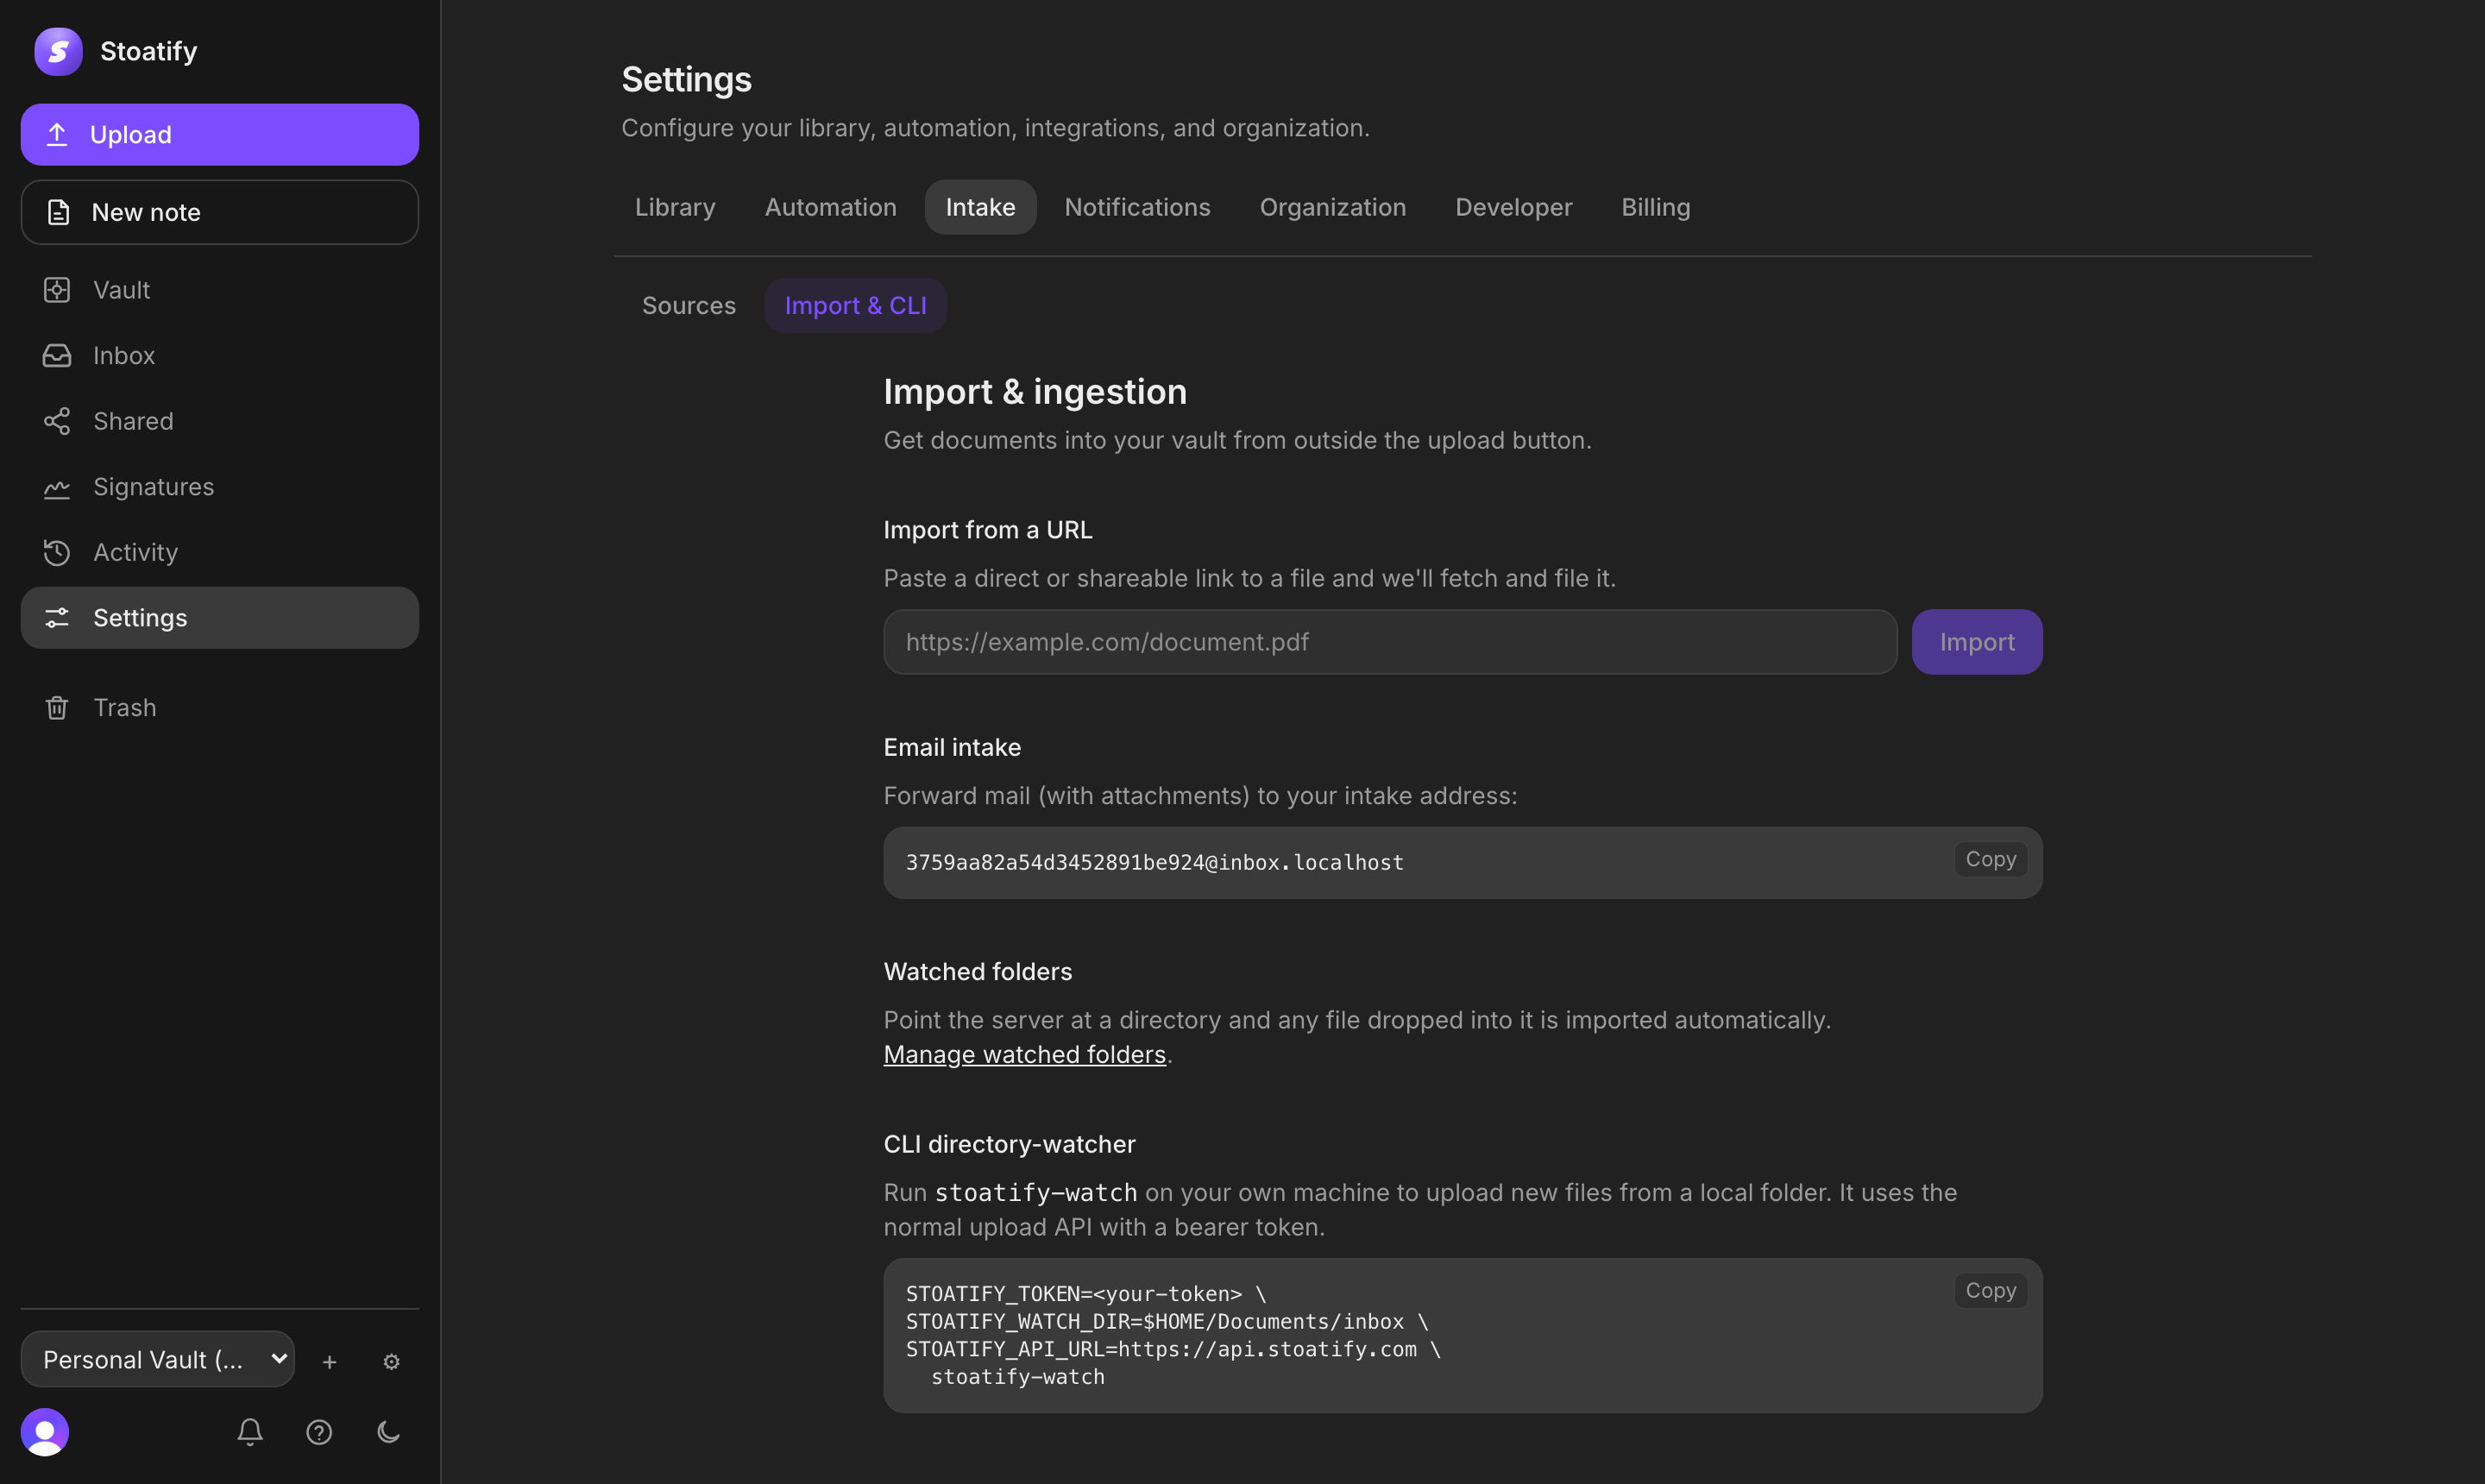The image size is (2485, 1484).
Task: Click the Upload arrow icon
Action: pos(57,134)
